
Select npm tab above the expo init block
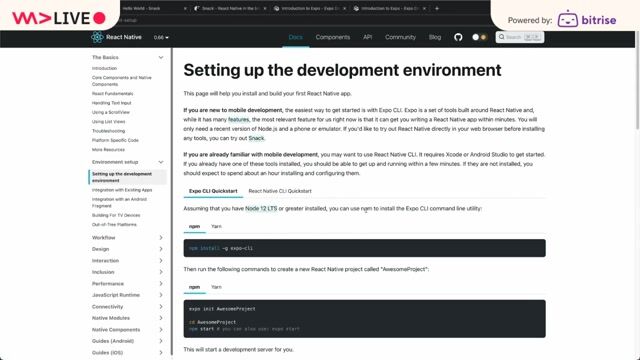pyautogui.click(x=195, y=287)
